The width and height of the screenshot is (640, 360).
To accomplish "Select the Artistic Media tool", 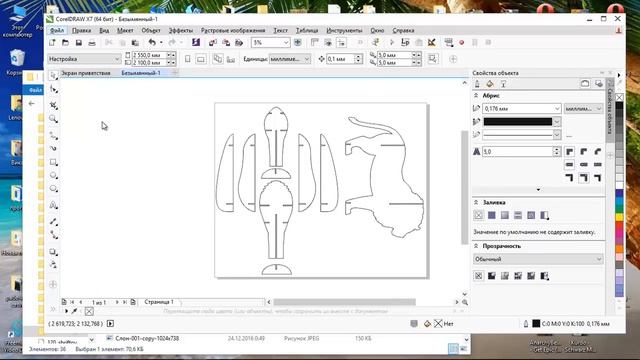I will 53,148.
